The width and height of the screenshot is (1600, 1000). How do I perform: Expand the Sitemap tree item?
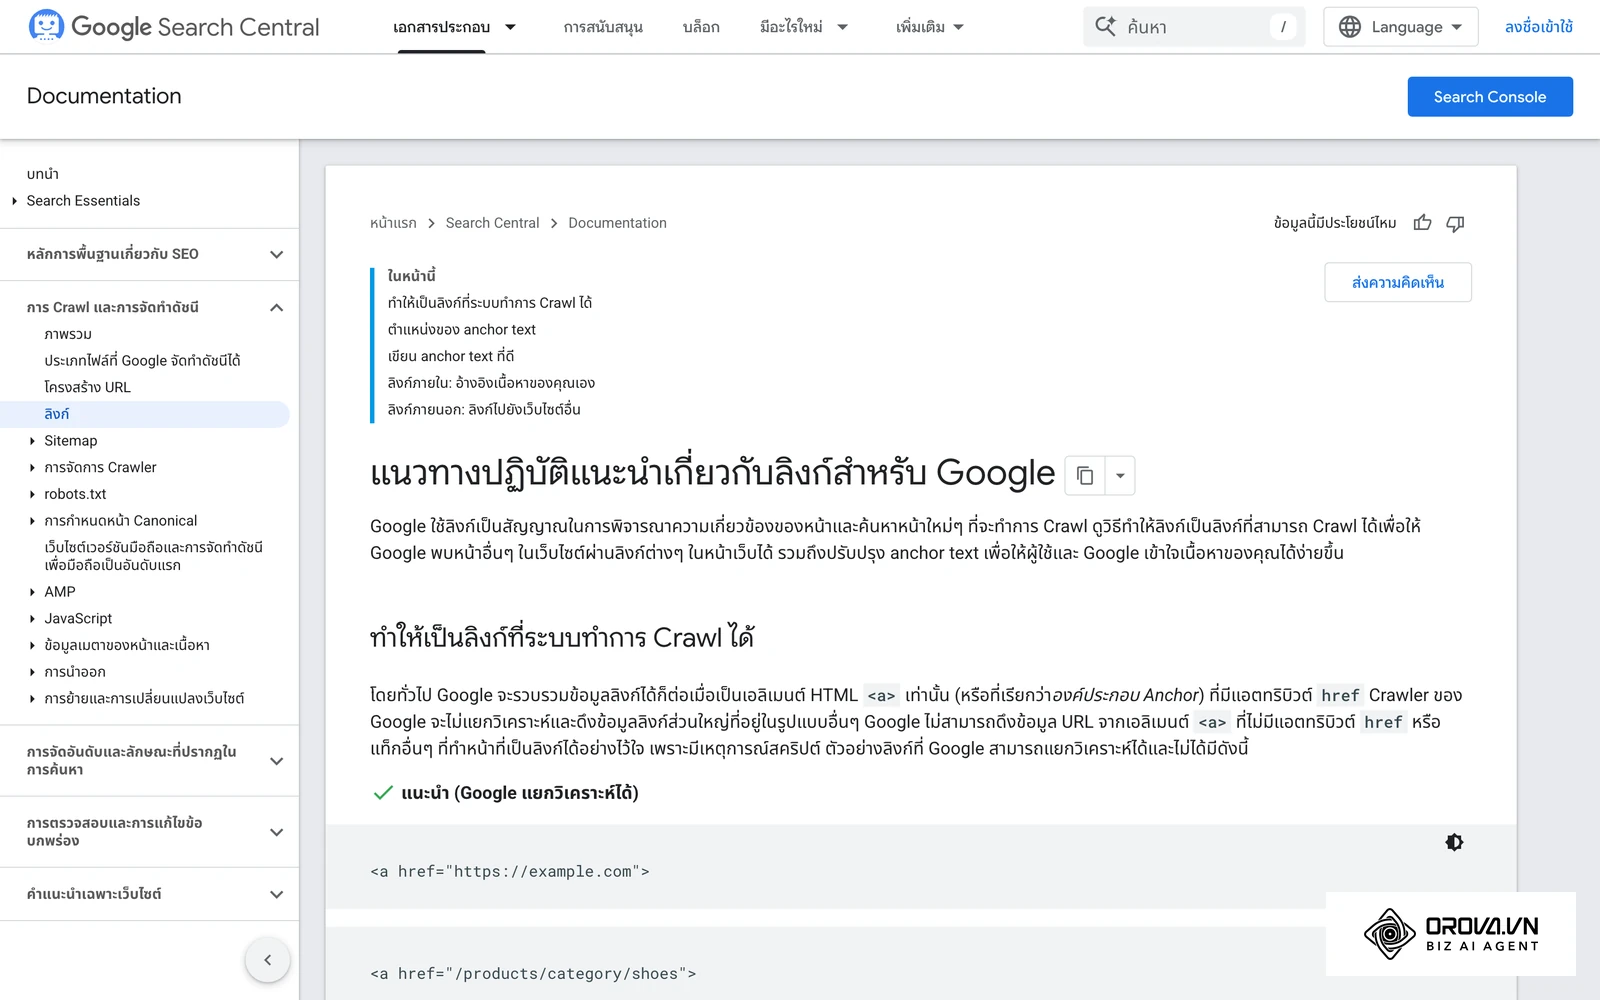point(32,441)
